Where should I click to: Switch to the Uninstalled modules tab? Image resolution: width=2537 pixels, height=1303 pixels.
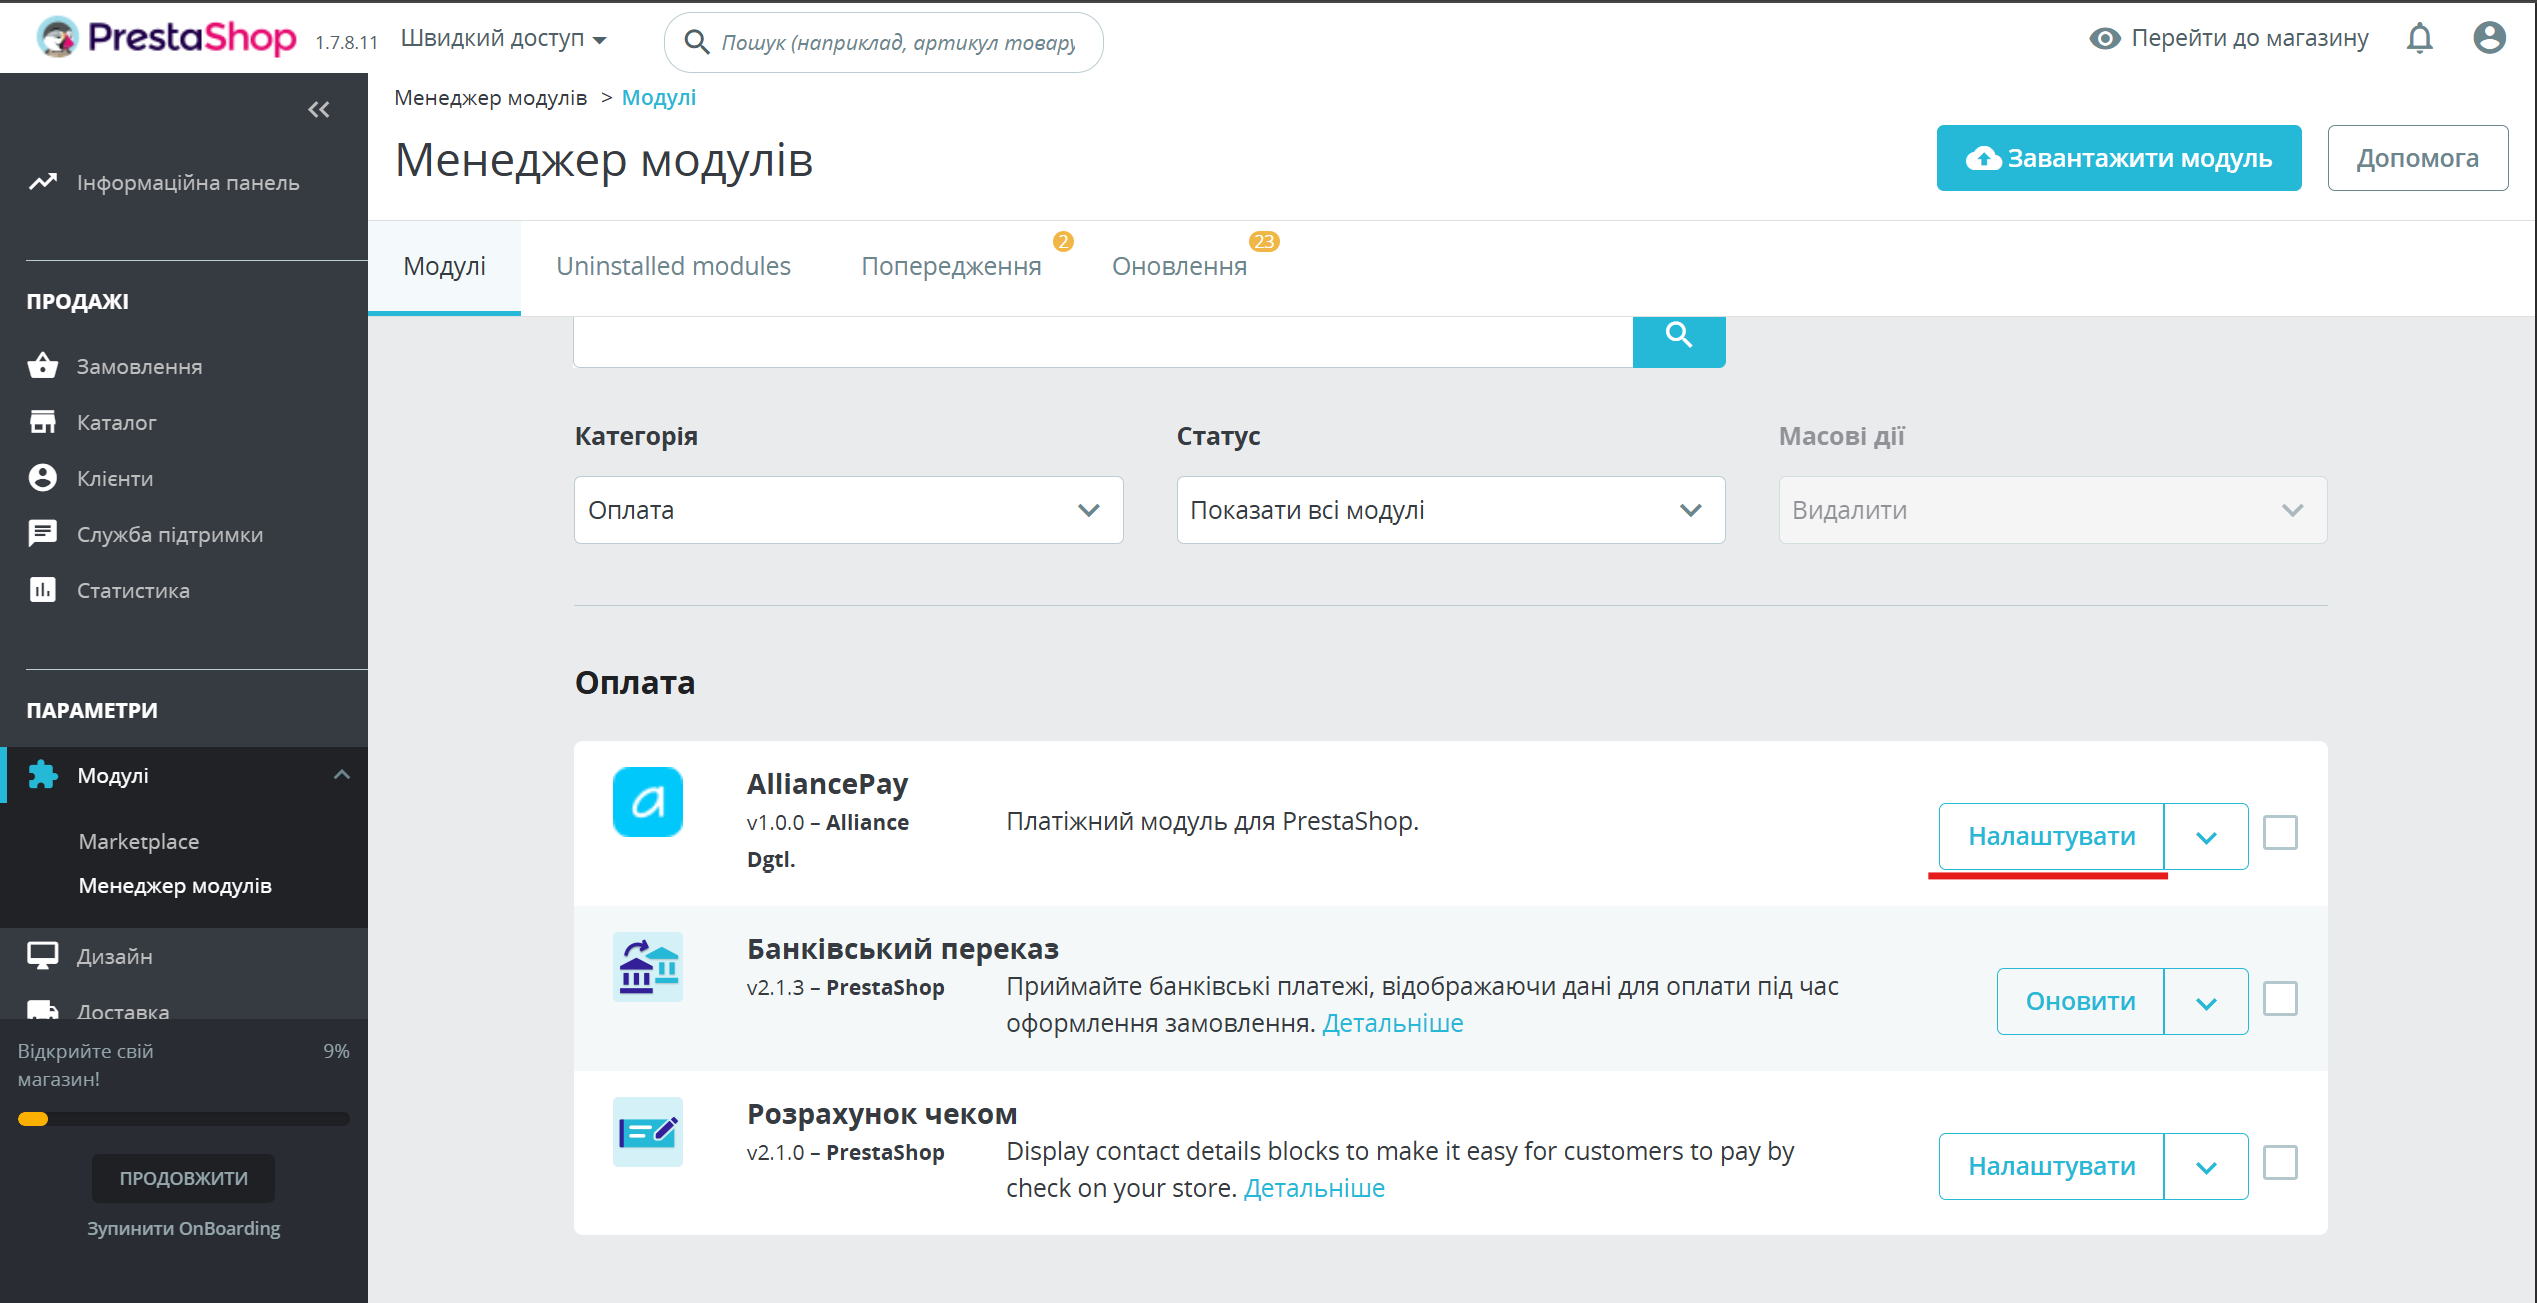tap(673, 266)
